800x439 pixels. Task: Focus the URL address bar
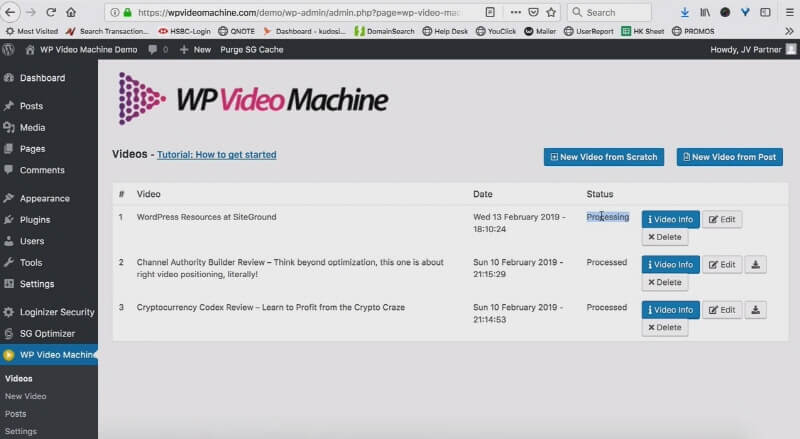pyautogui.click(x=298, y=12)
